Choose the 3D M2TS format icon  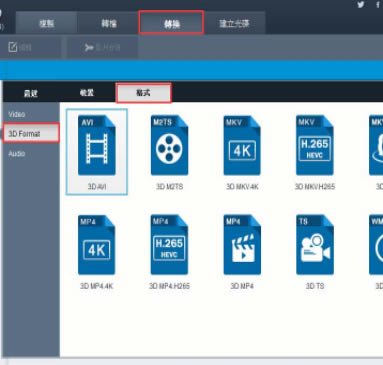[169, 145]
